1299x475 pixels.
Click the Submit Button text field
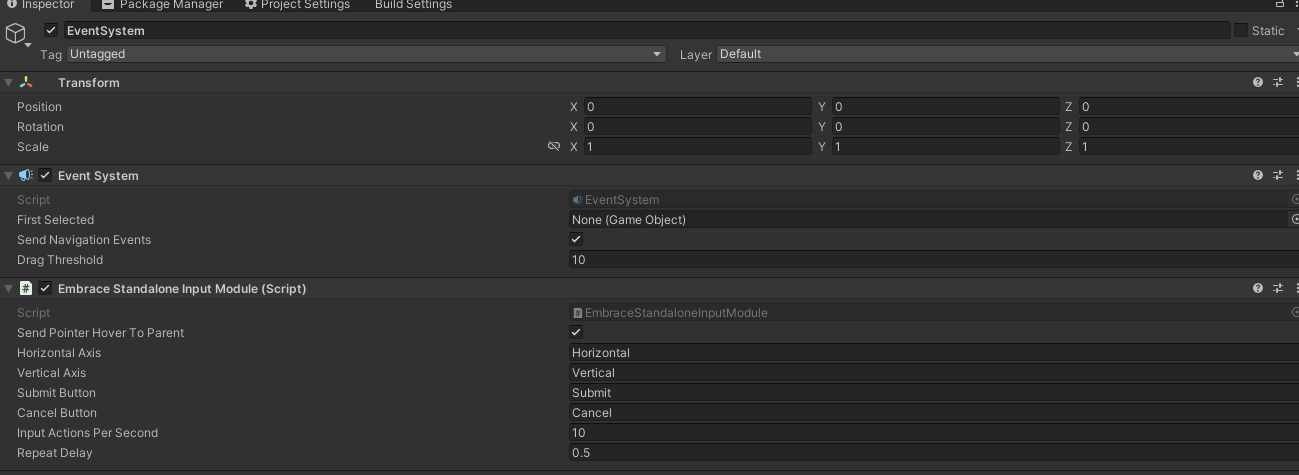[934, 393]
